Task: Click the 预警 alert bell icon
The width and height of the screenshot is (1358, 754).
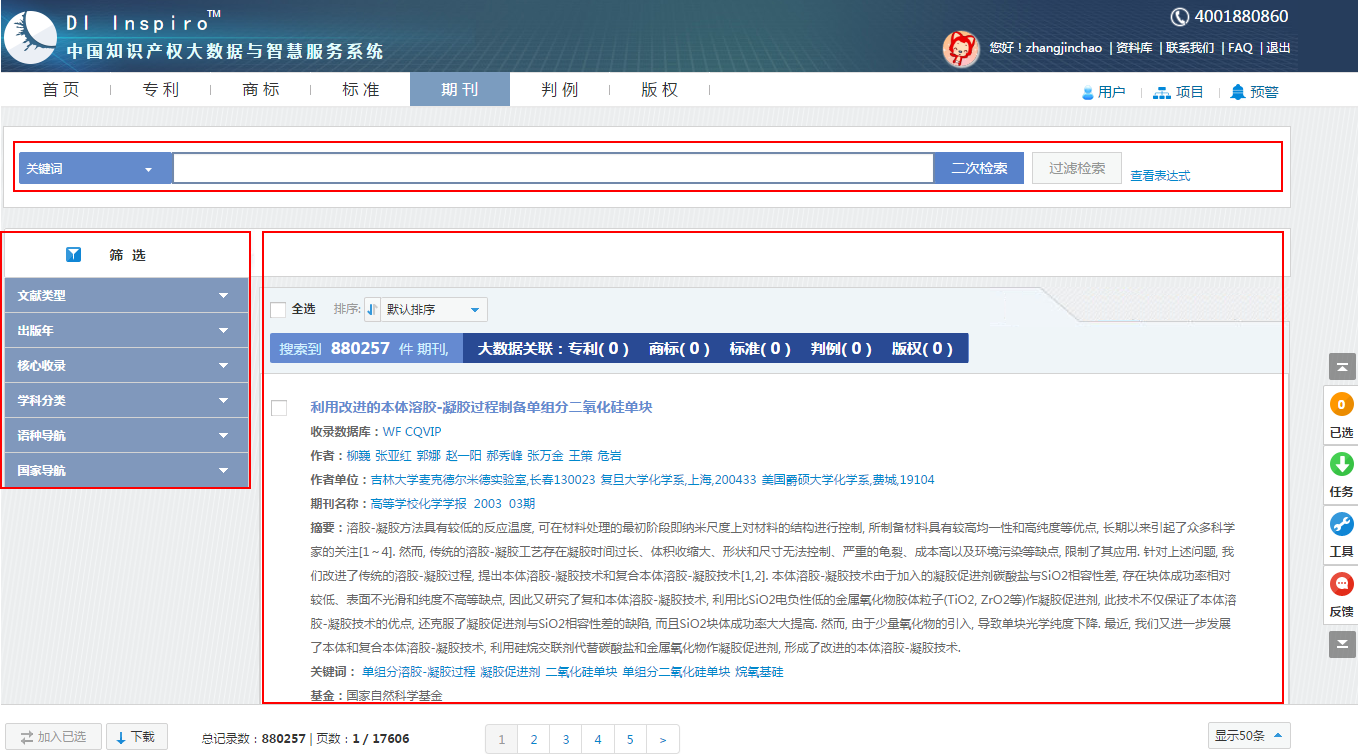Action: click(1238, 92)
